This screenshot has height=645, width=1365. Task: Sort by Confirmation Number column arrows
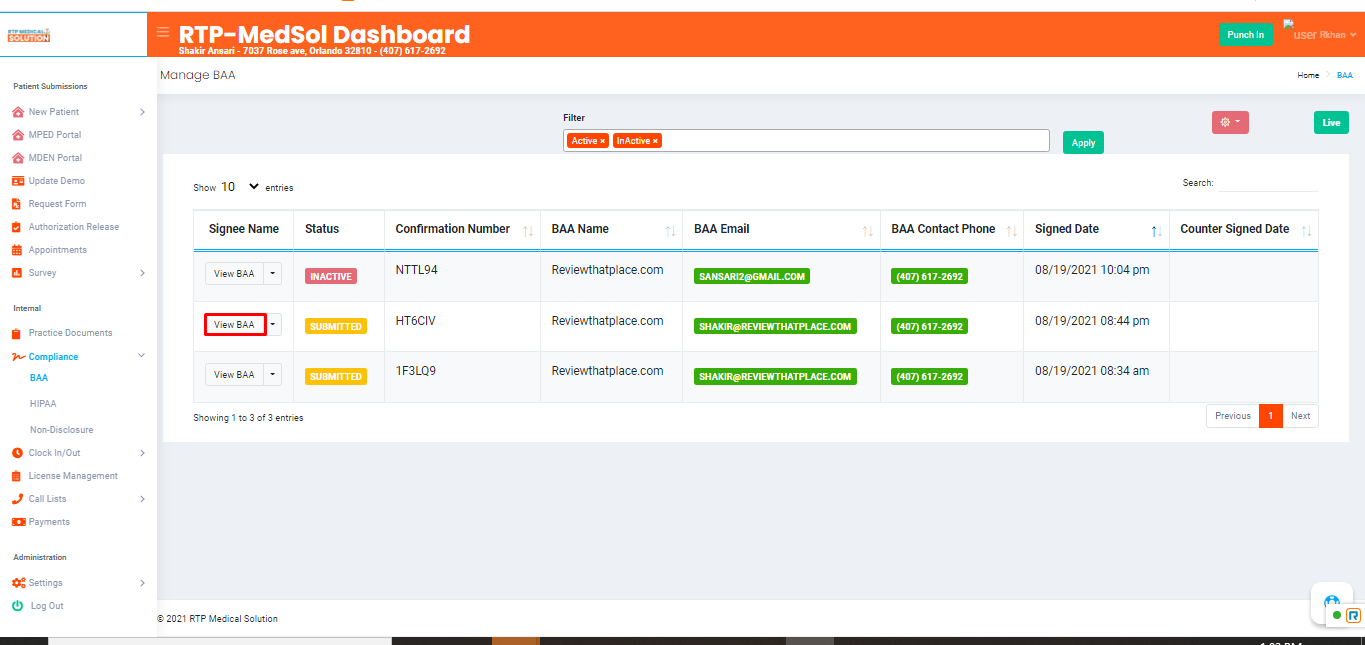pos(528,230)
